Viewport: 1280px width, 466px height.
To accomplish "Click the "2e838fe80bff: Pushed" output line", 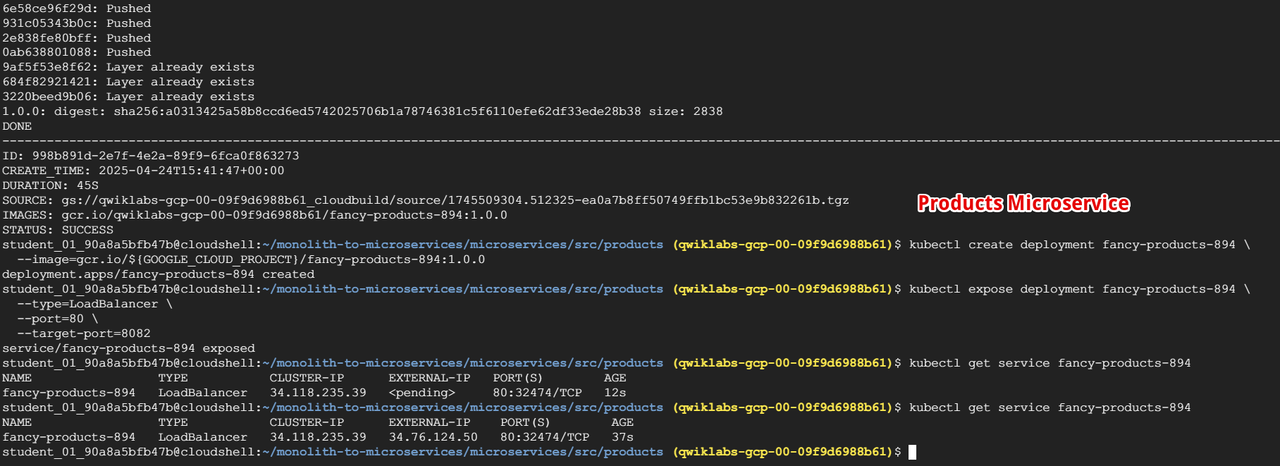I will (77, 38).
